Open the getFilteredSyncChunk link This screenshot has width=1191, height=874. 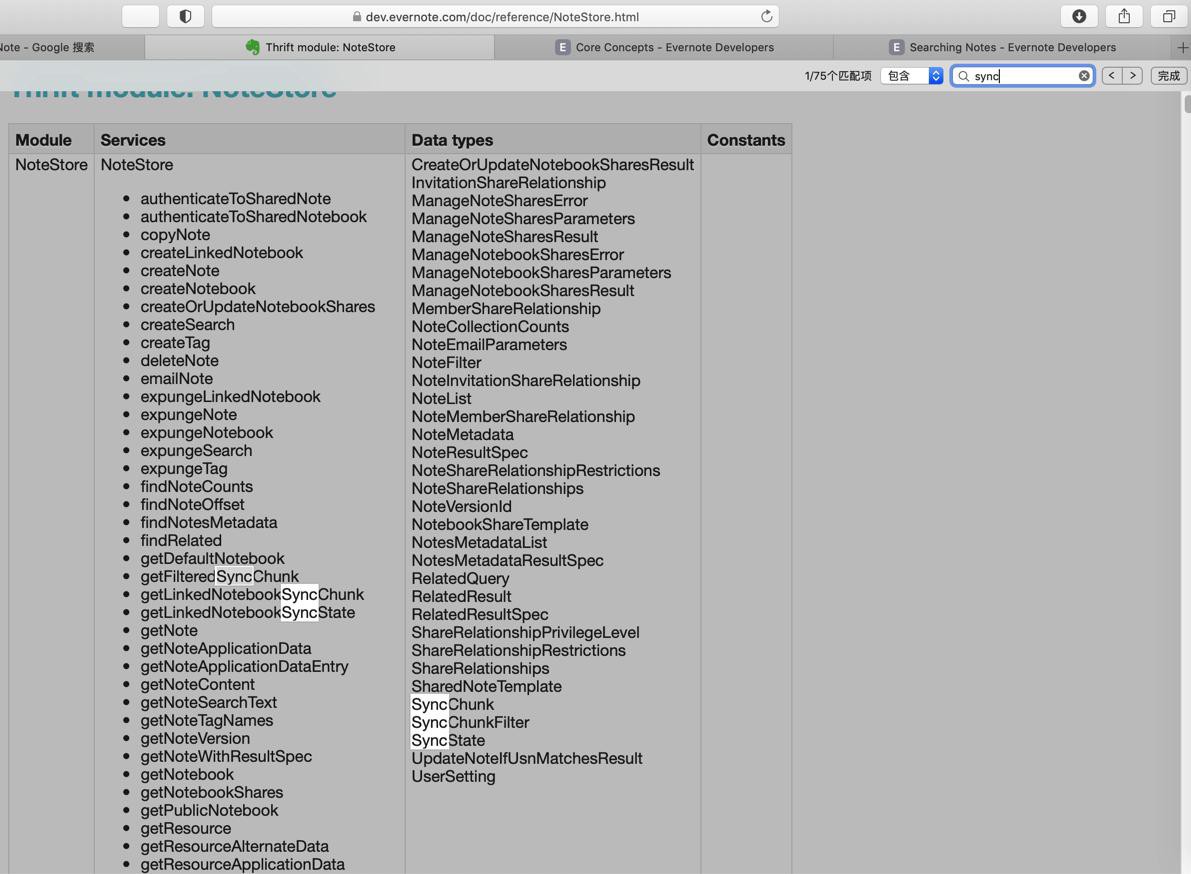pos(219,576)
